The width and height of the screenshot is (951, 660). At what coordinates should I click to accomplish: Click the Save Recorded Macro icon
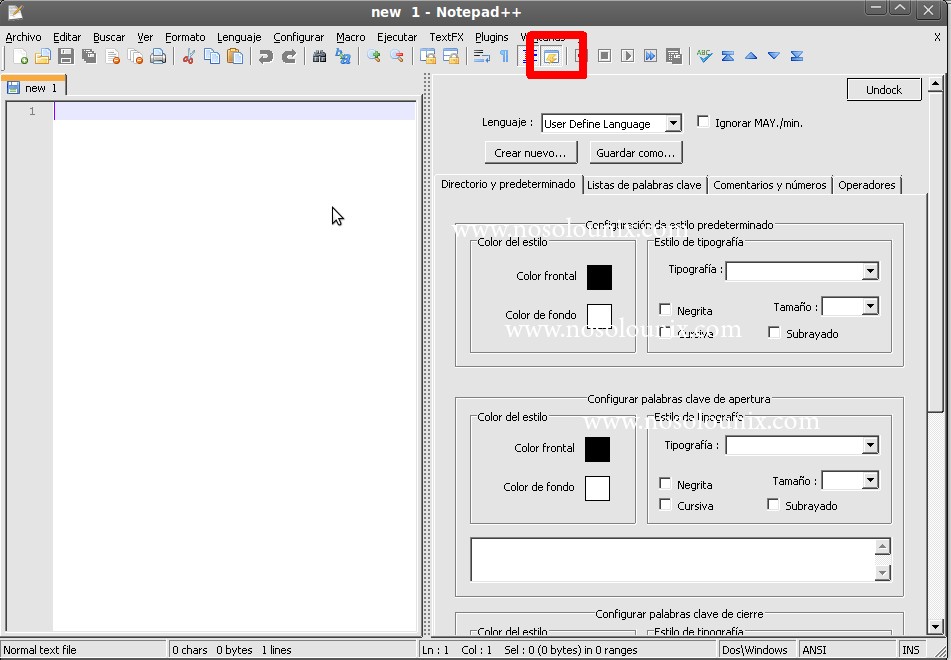point(674,56)
